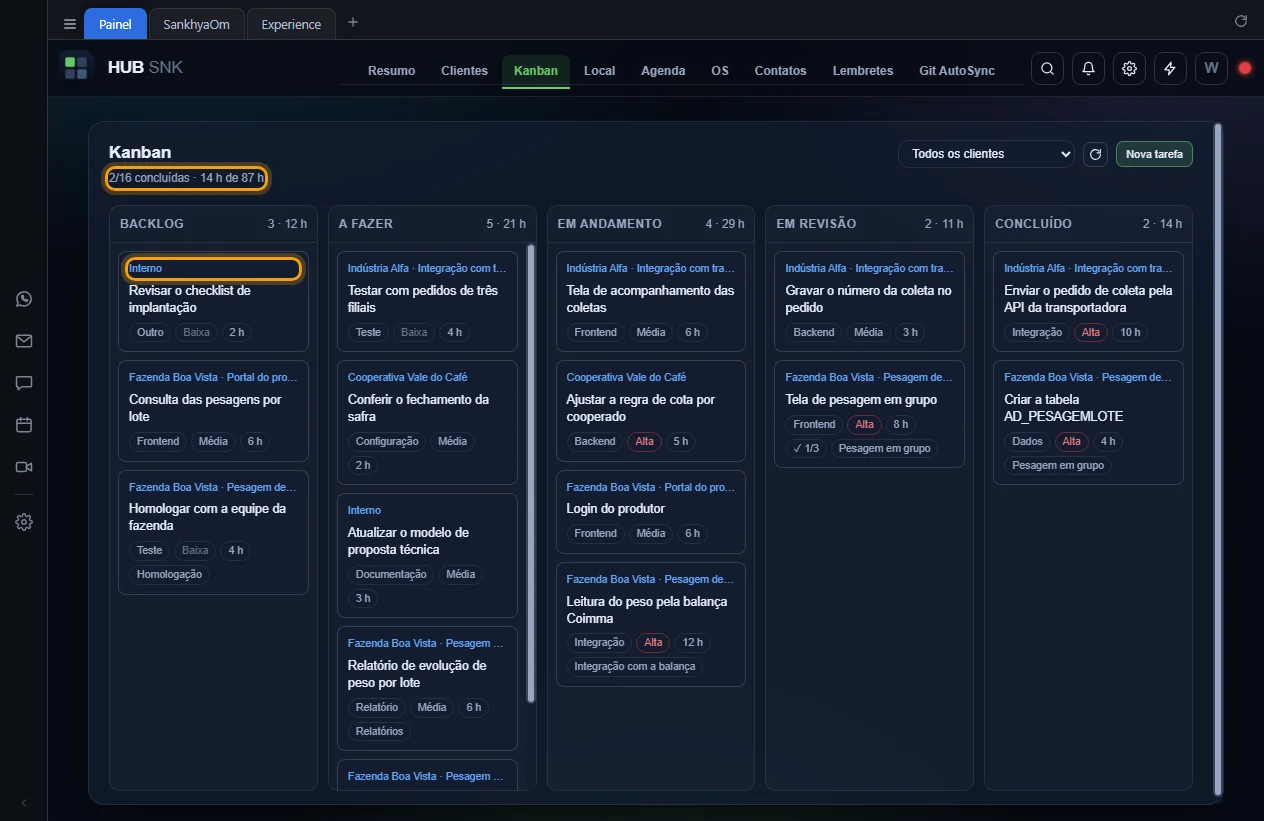Select the Kanban menu item

pos(536,71)
